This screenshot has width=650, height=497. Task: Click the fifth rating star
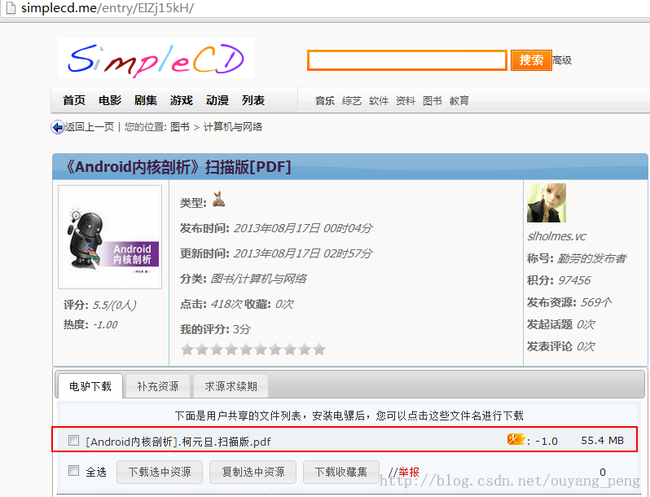click(x=246, y=349)
